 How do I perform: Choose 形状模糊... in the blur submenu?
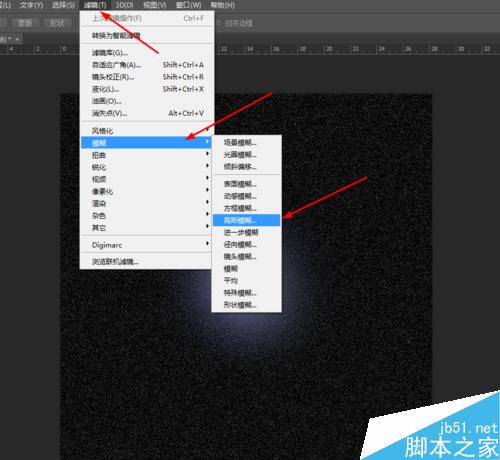[247, 305]
